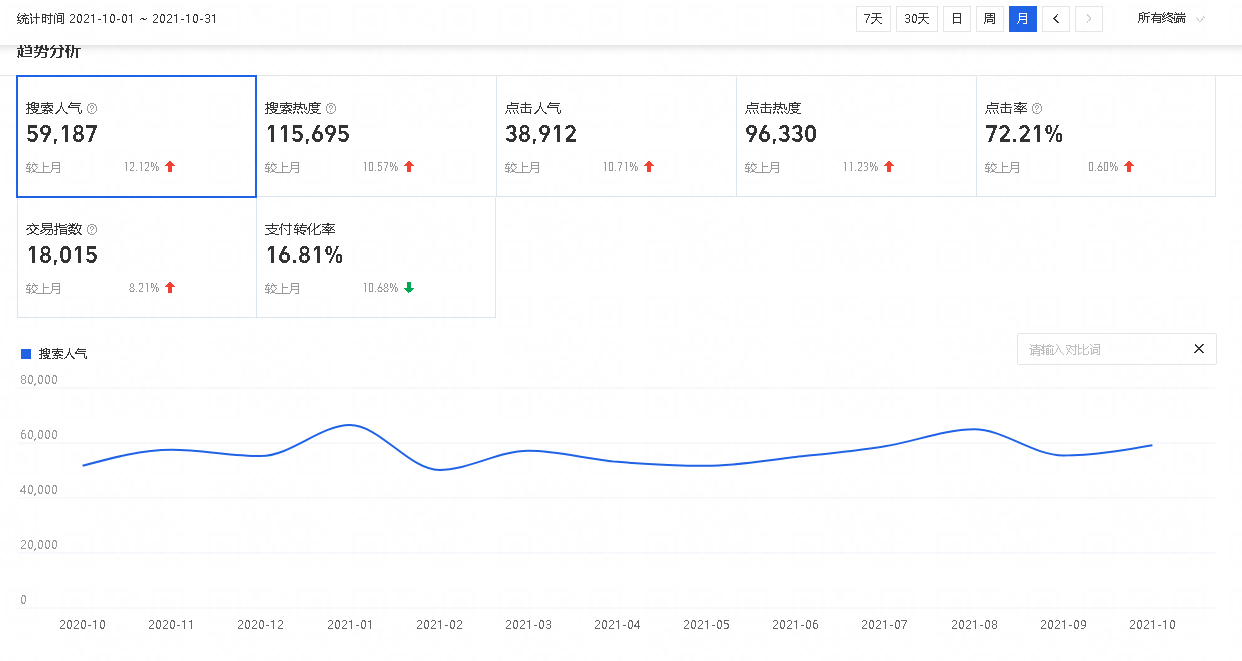1242x661 pixels.
Task: Clear comparison word with X icon
Action: (x=1199, y=349)
